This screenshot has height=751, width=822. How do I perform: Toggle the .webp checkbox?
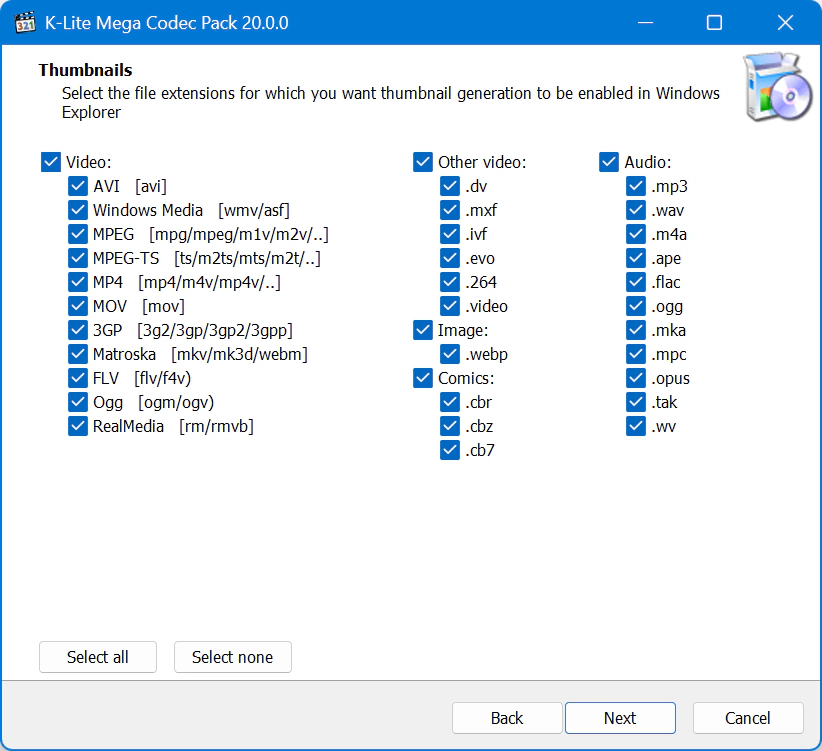pyautogui.click(x=450, y=354)
